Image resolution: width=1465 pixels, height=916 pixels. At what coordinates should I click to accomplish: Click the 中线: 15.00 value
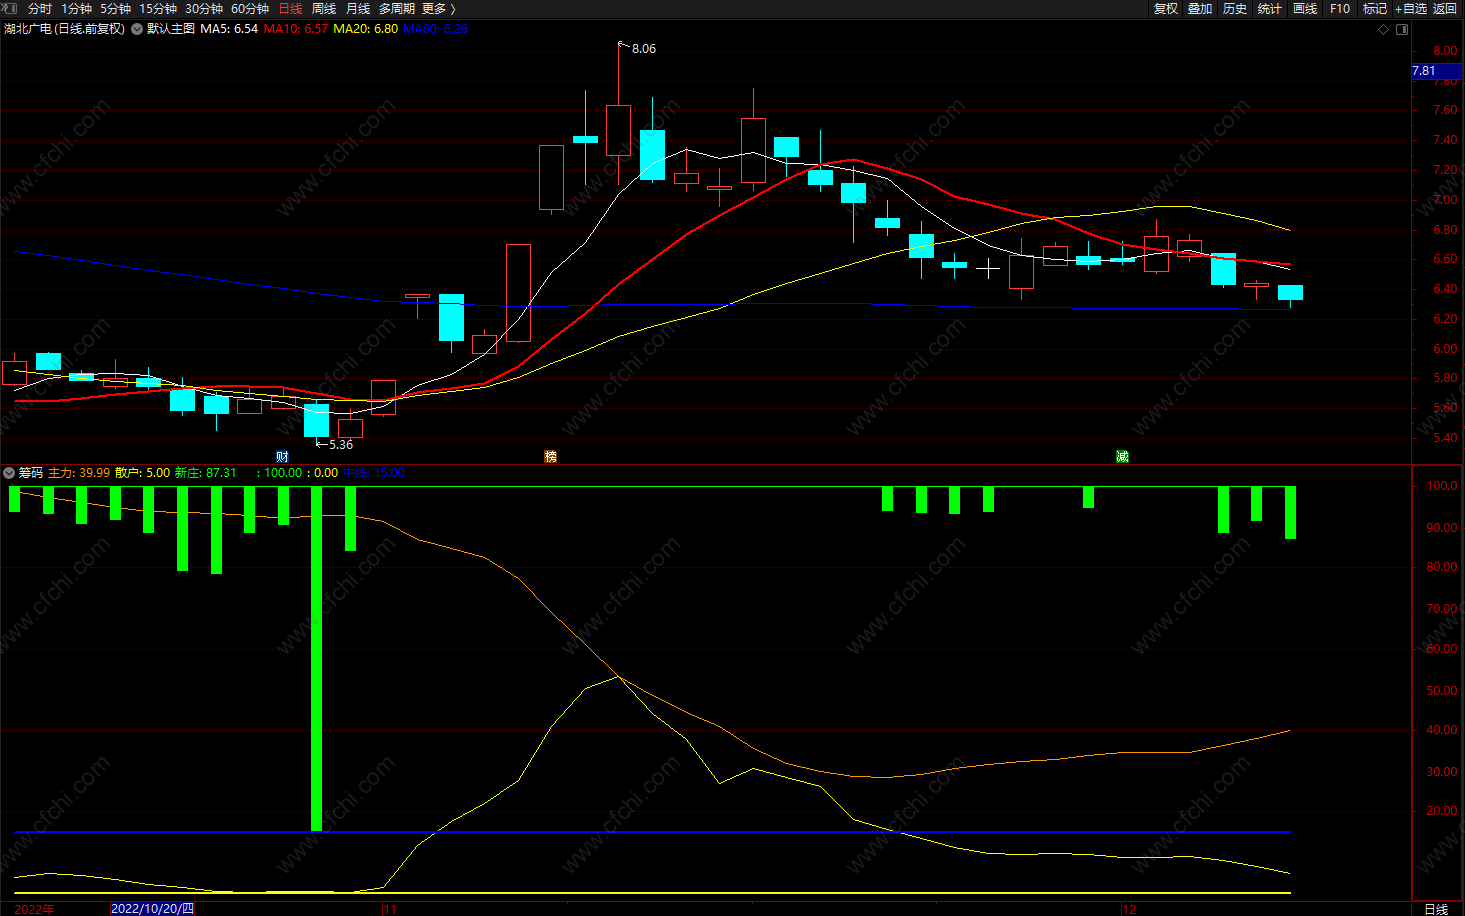tap(374, 473)
